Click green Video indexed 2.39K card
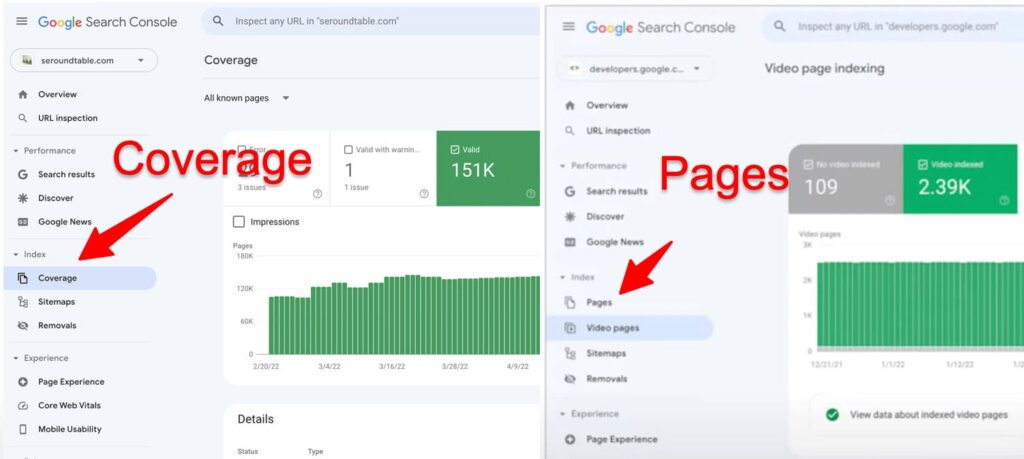This screenshot has width=1024, height=459. (x=960, y=179)
